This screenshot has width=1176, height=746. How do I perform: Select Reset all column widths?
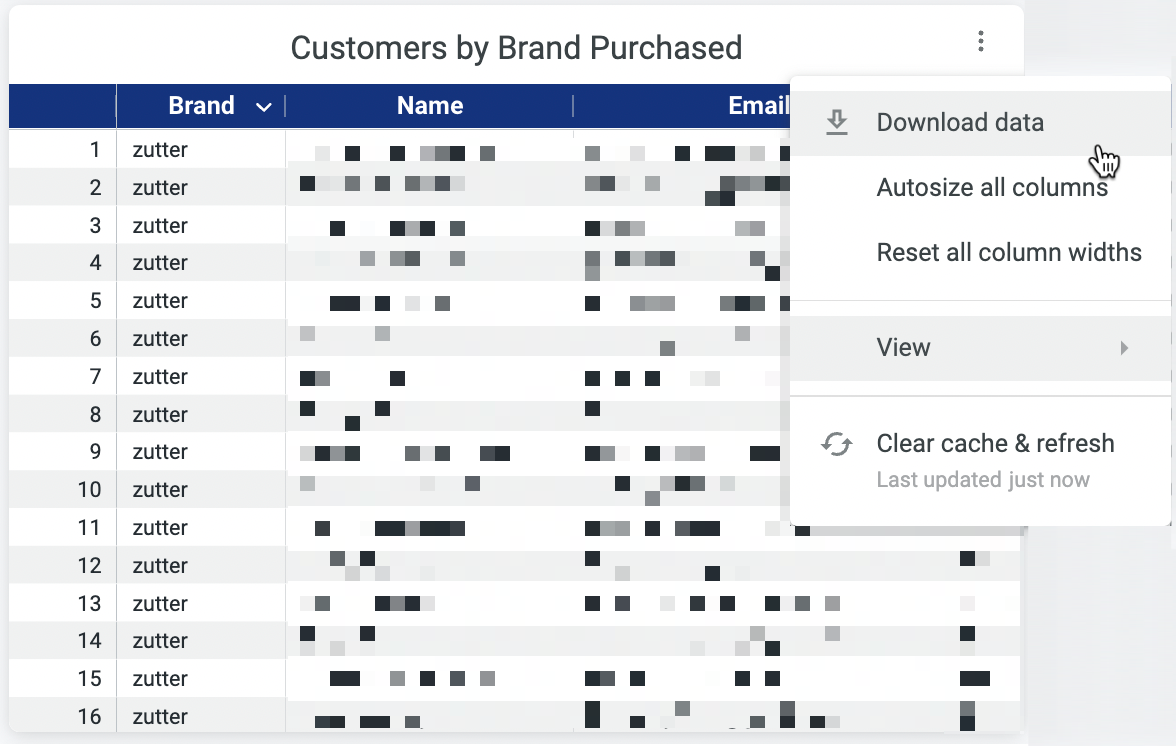pos(1008,252)
